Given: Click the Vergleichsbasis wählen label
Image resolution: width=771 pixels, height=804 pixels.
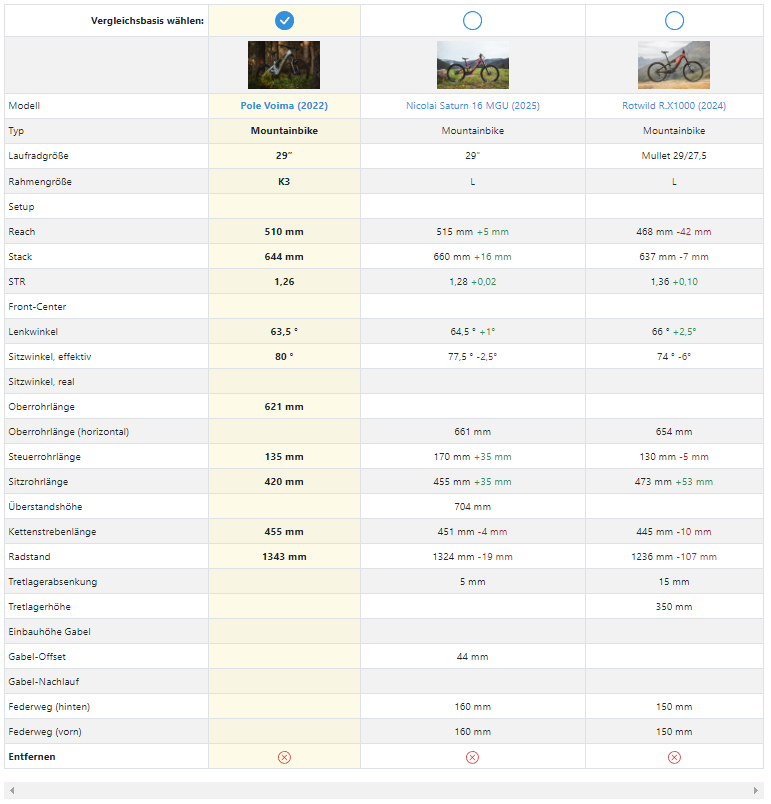Looking at the screenshot, I should [147, 21].
